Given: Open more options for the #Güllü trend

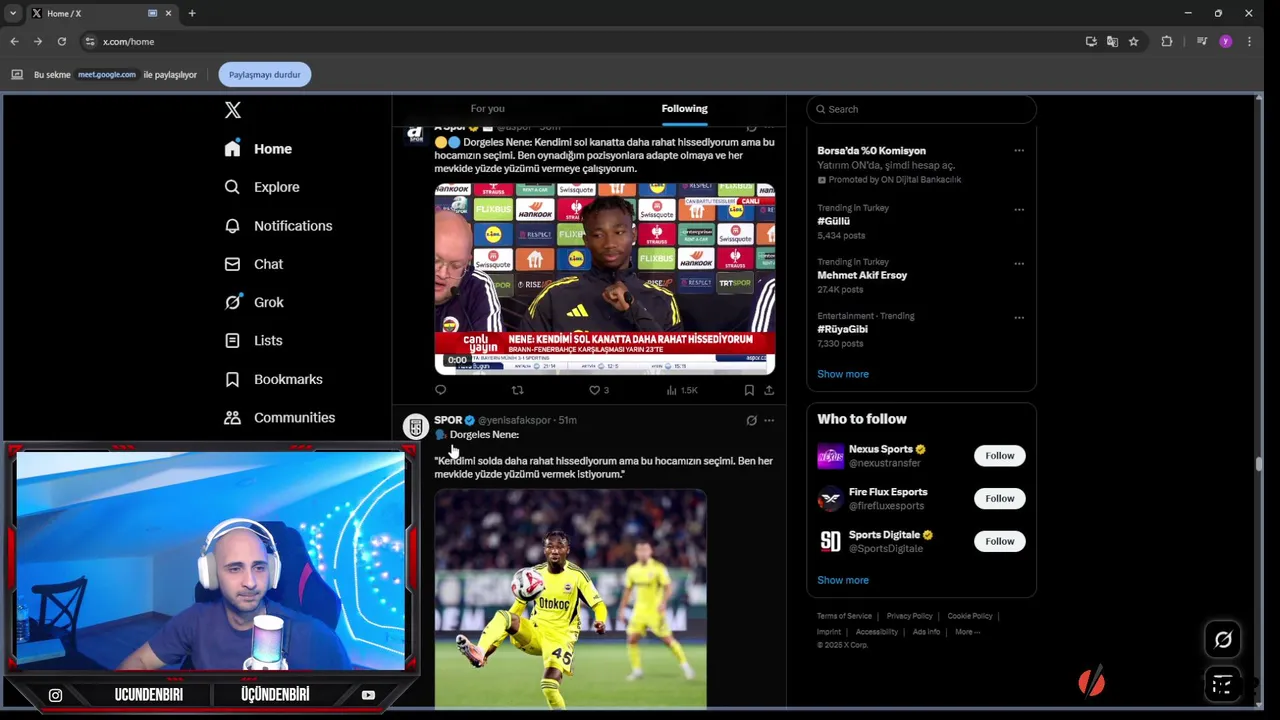Looking at the screenshot, I should coord(1019,210).
